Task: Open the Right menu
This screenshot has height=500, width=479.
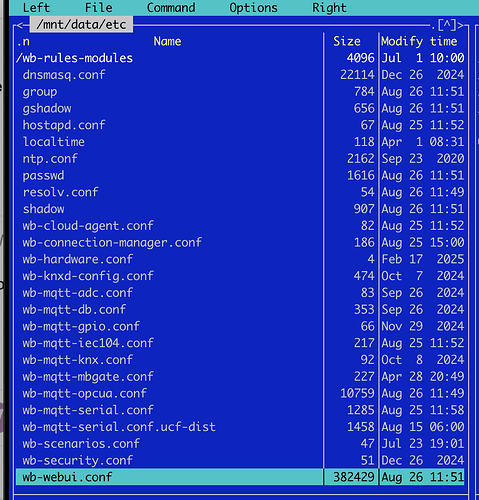Action: click(x=329, y=7)
